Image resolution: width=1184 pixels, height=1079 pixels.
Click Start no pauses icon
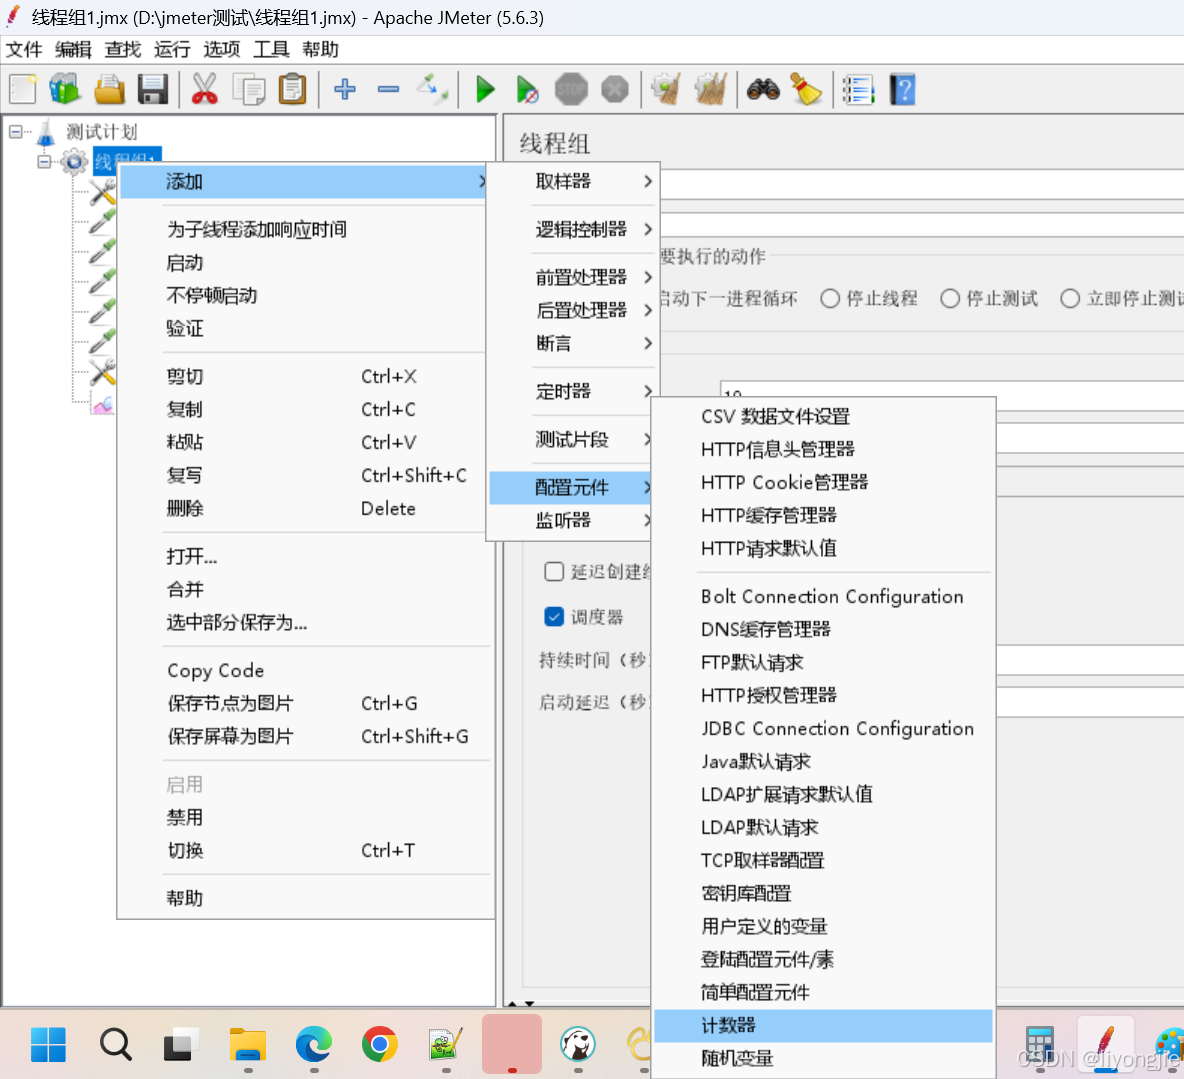(x=527, y=89)
